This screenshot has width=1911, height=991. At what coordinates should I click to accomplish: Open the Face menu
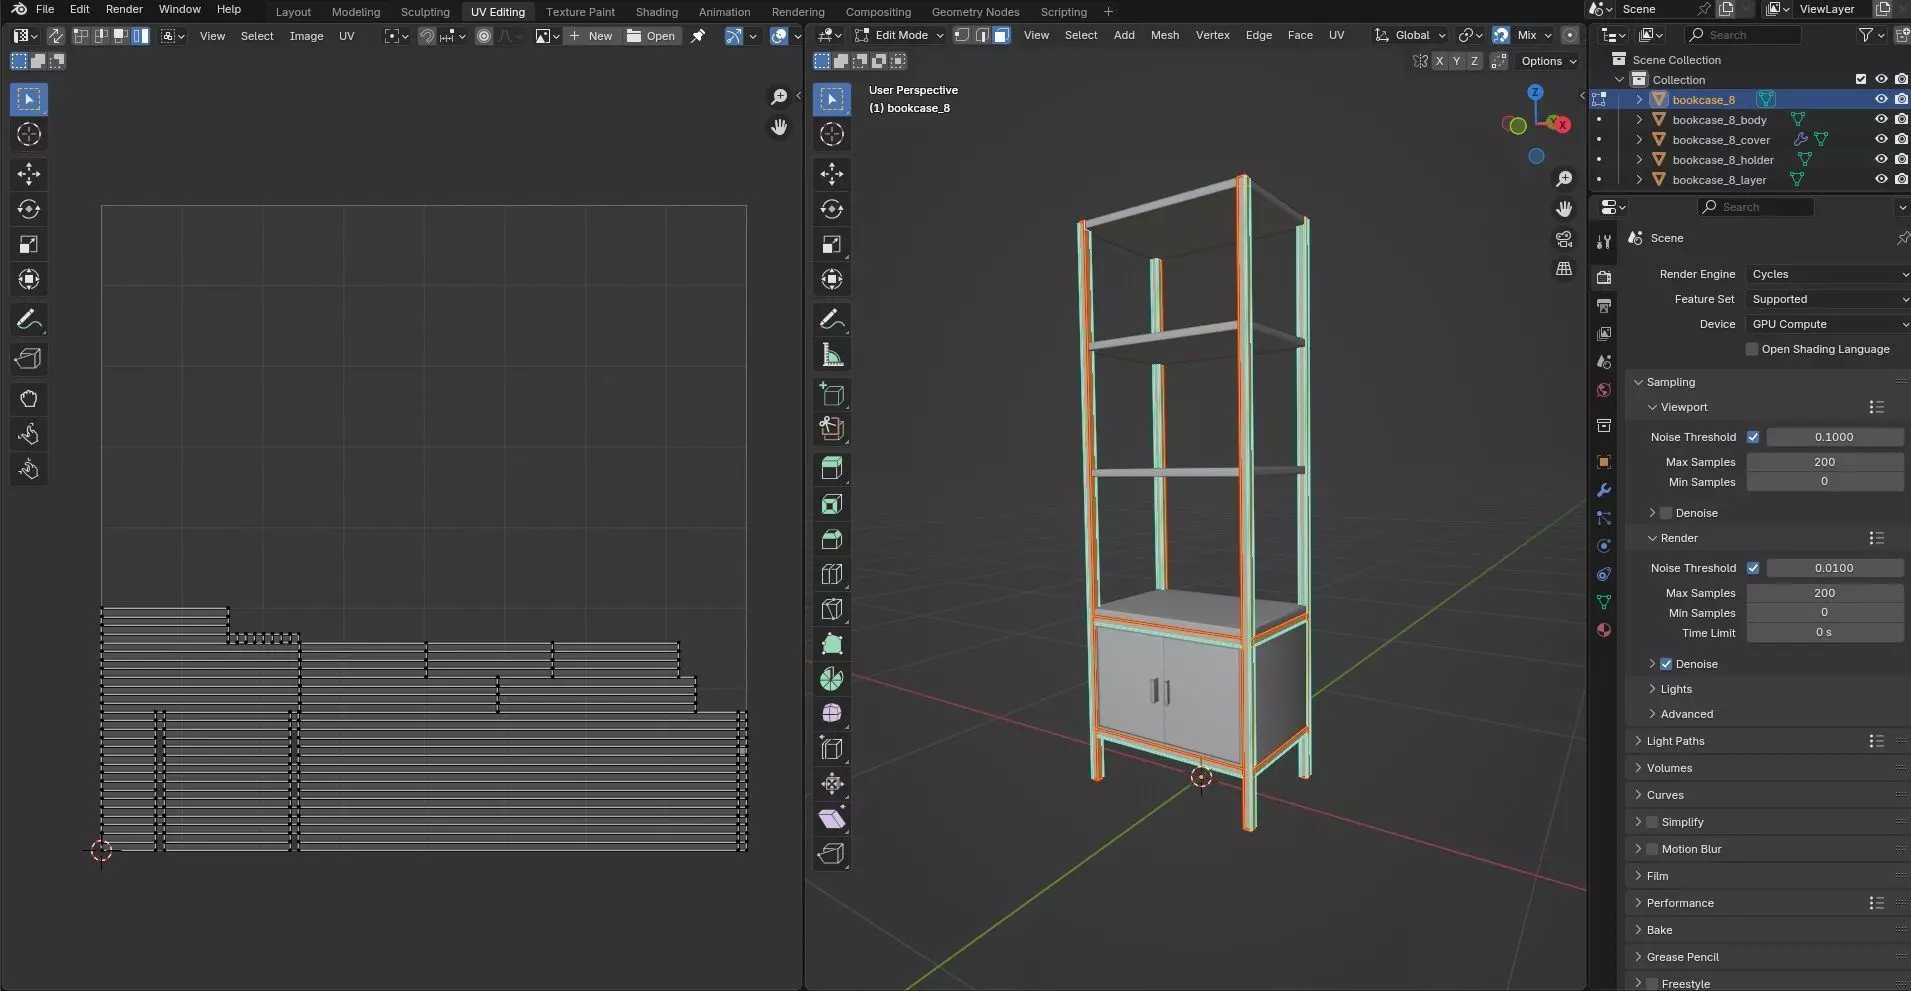tap(1300, 35)
